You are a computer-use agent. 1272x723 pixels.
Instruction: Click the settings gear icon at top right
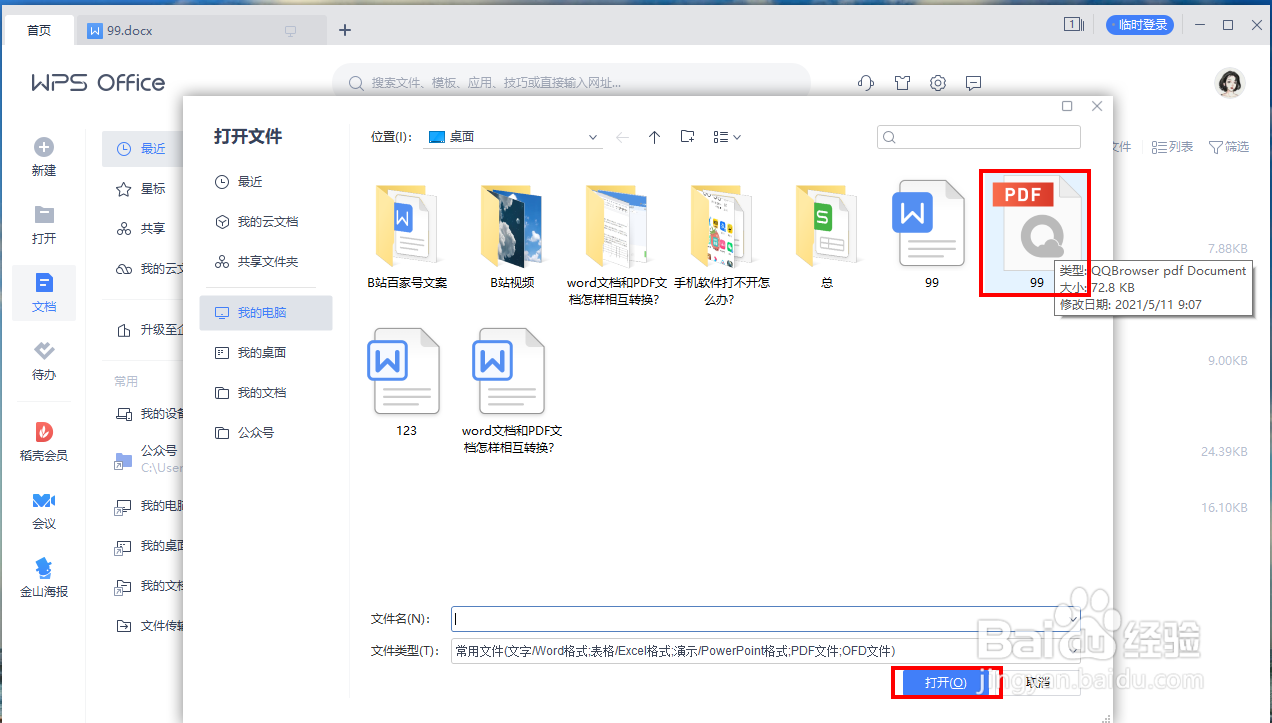click(937, 83)
